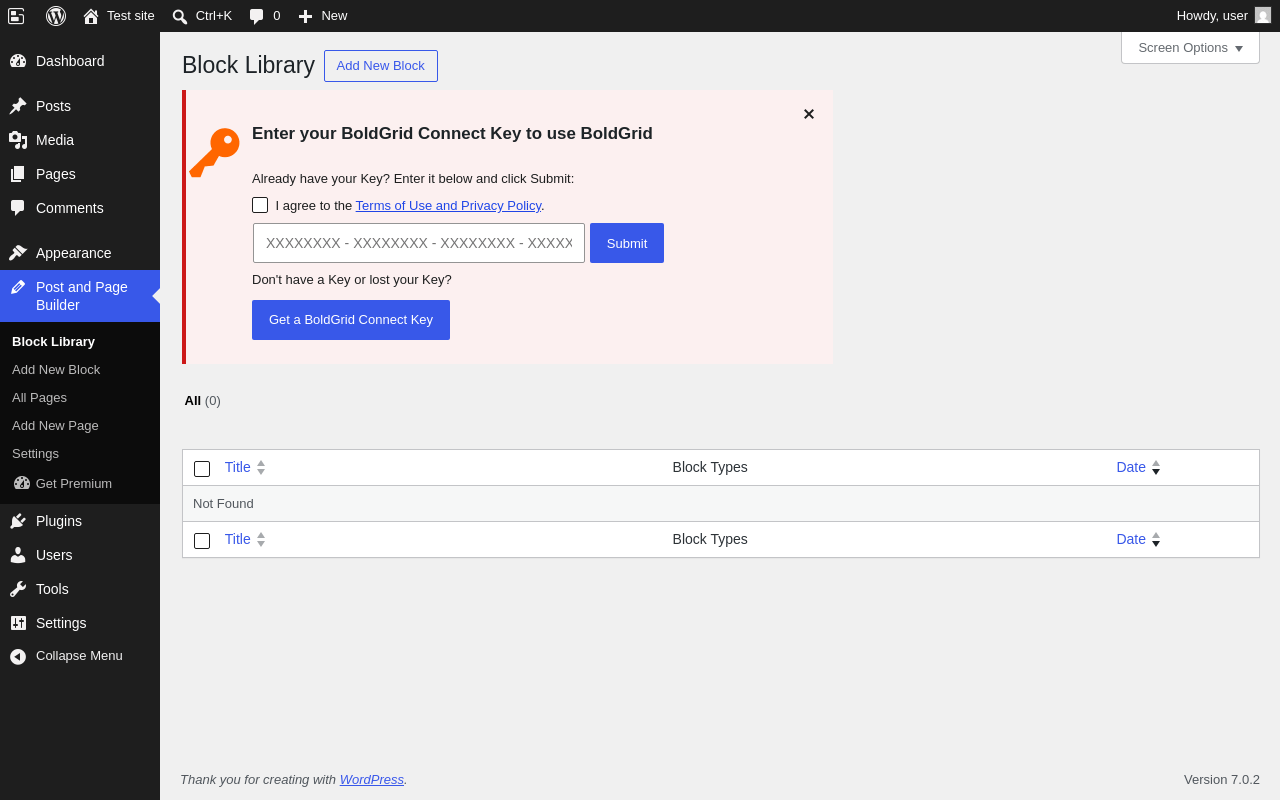This screenshot has height=800, width=1280.
Task: Click the plus icon next to New
Action: (306, 16)
